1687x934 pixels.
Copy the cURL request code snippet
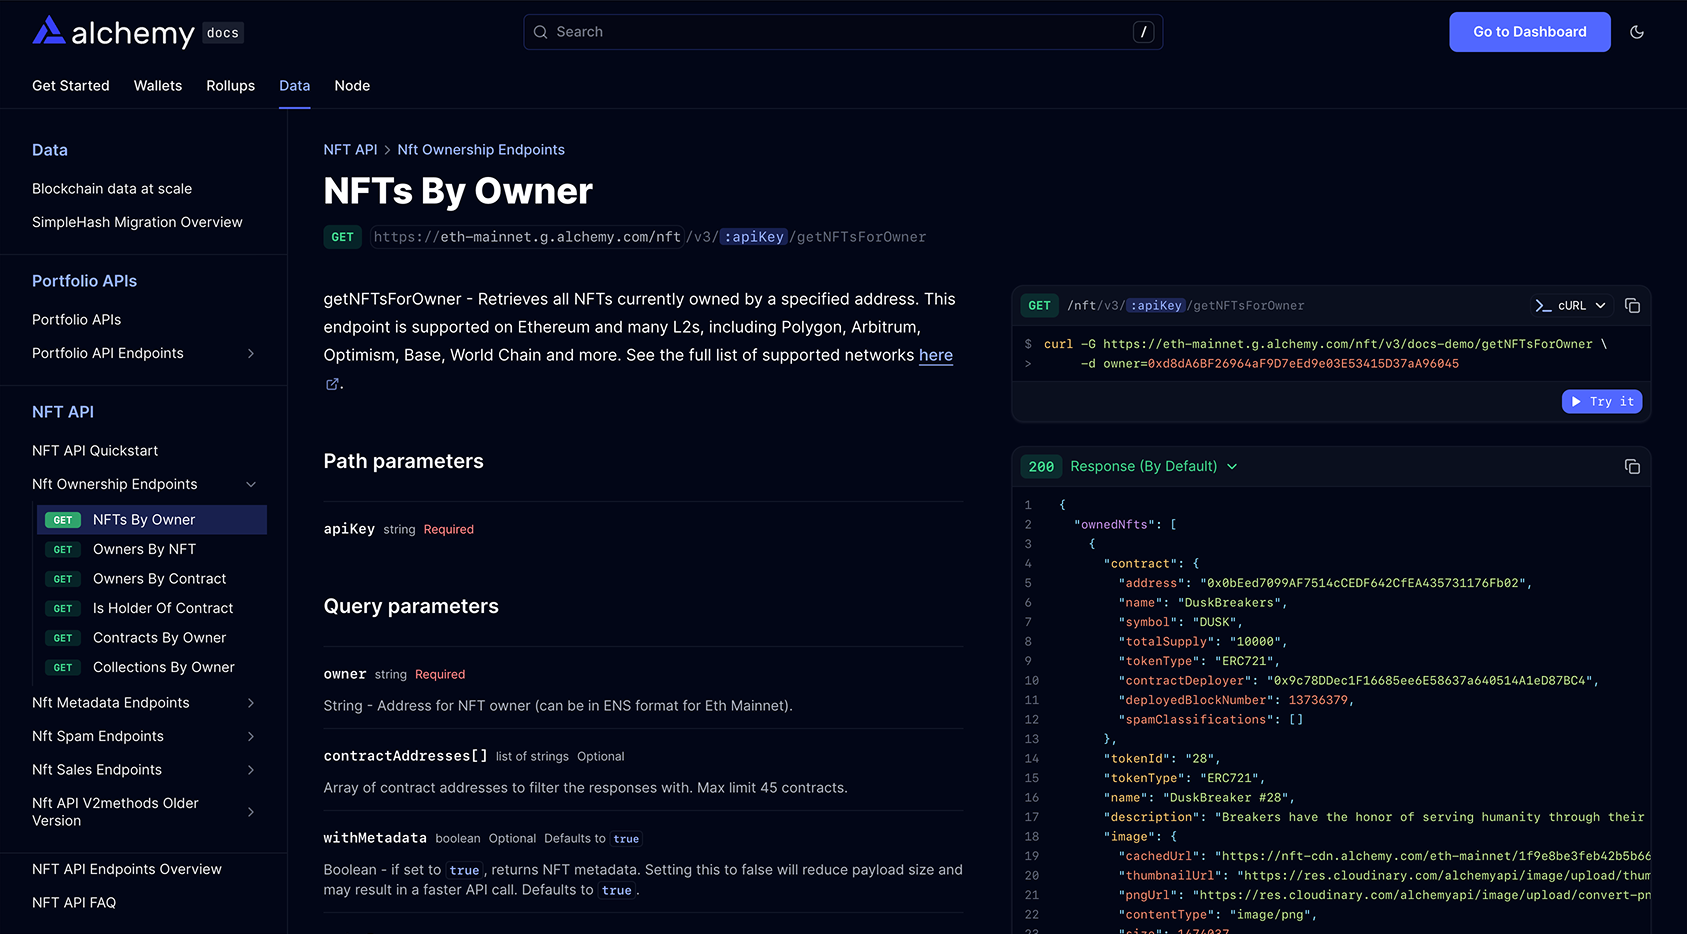[x=1632, y=305]
